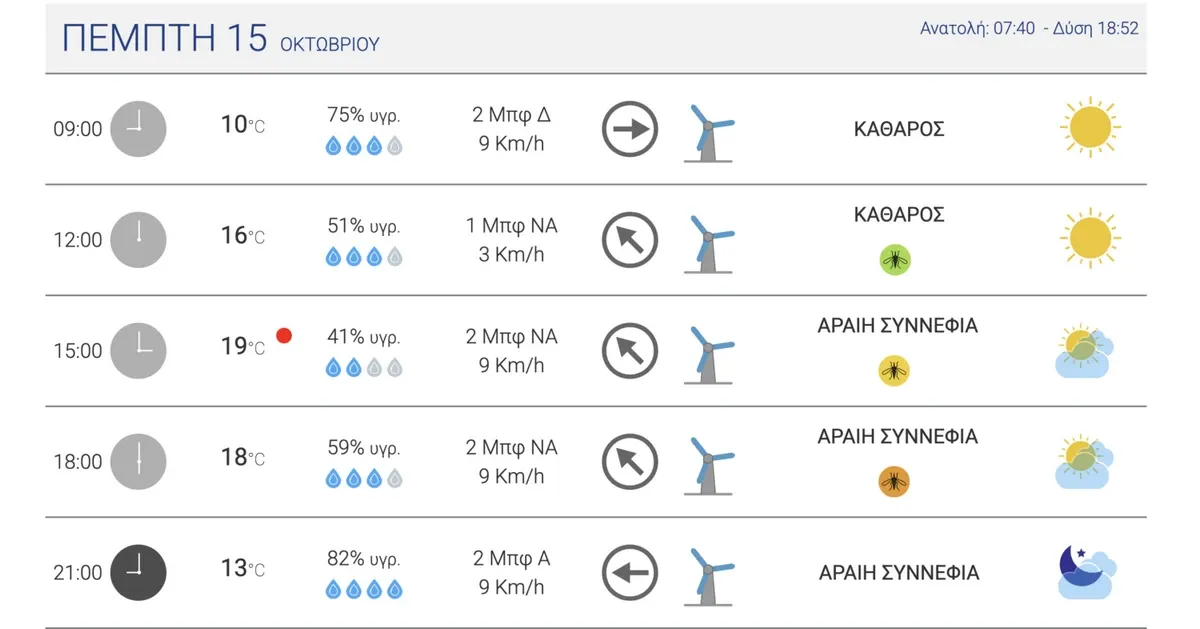
Task: Click ΚΑΘΑΡΟΣ label in 09:00 row
Action: click(900, 129)
